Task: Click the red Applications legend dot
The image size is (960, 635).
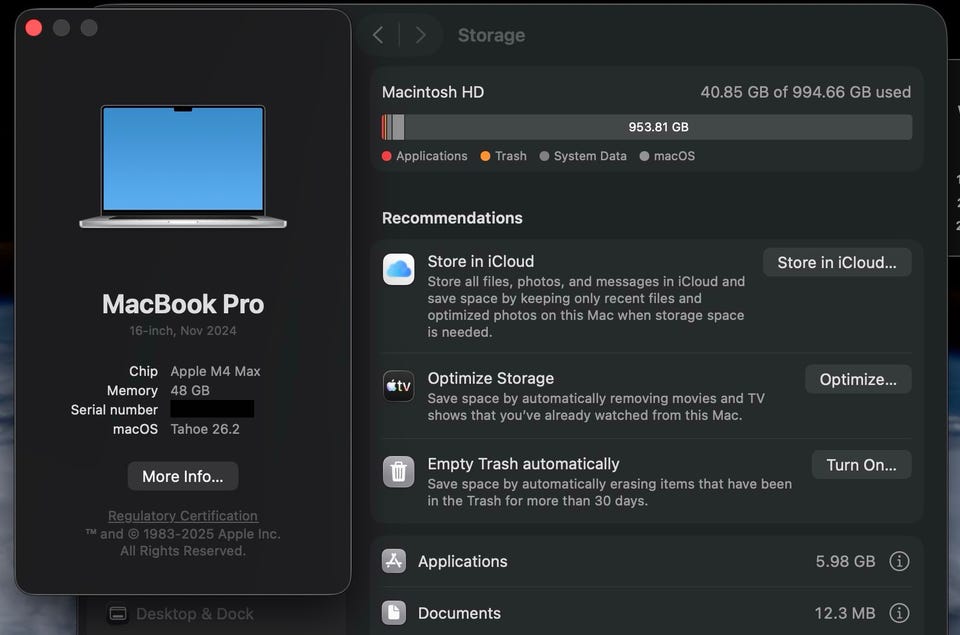Action: 386,156
